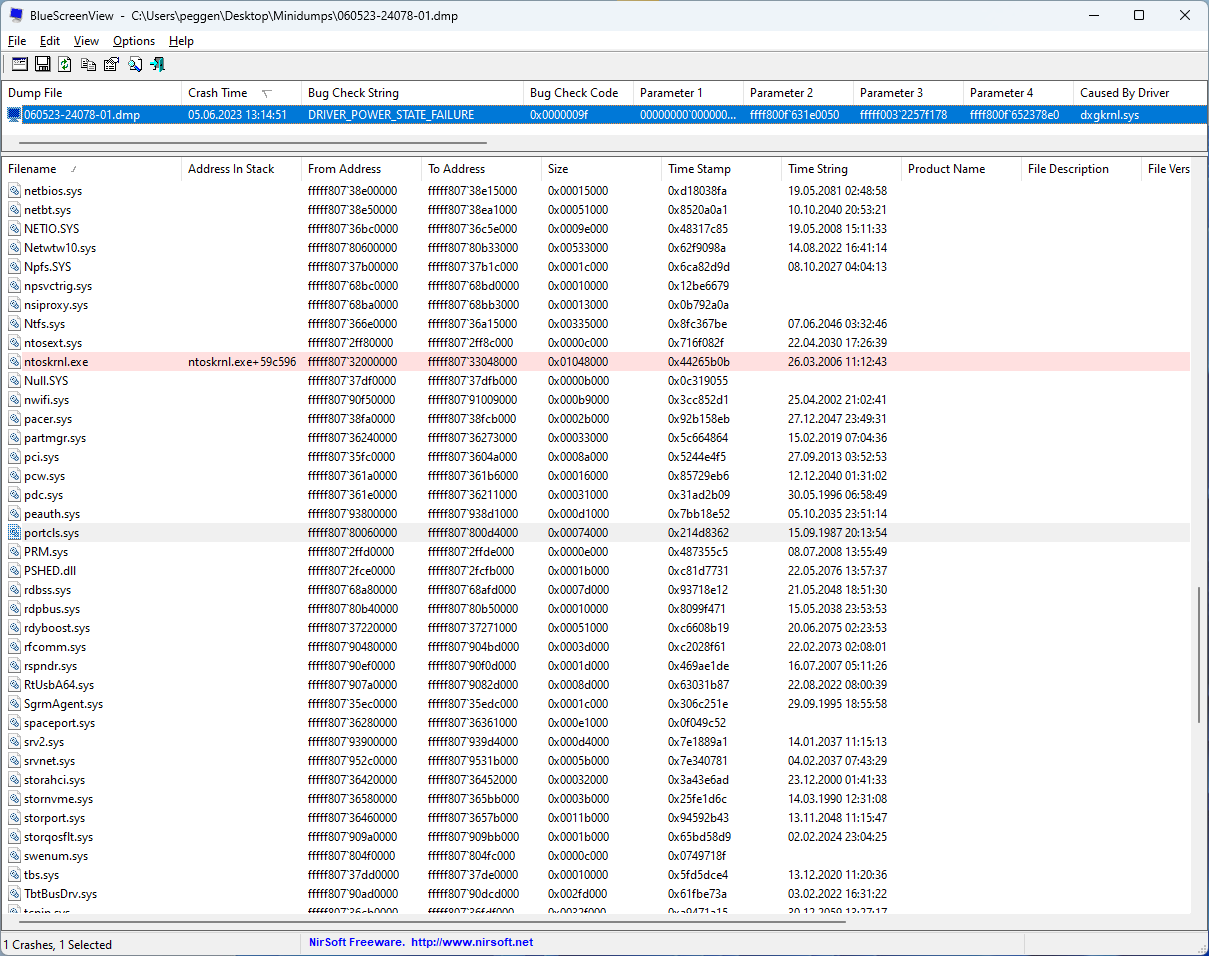Image resolution: width=1209 pixels, height=956 pixels.
Task: Click file icon of PSHED.dll row
Action: 15,571
